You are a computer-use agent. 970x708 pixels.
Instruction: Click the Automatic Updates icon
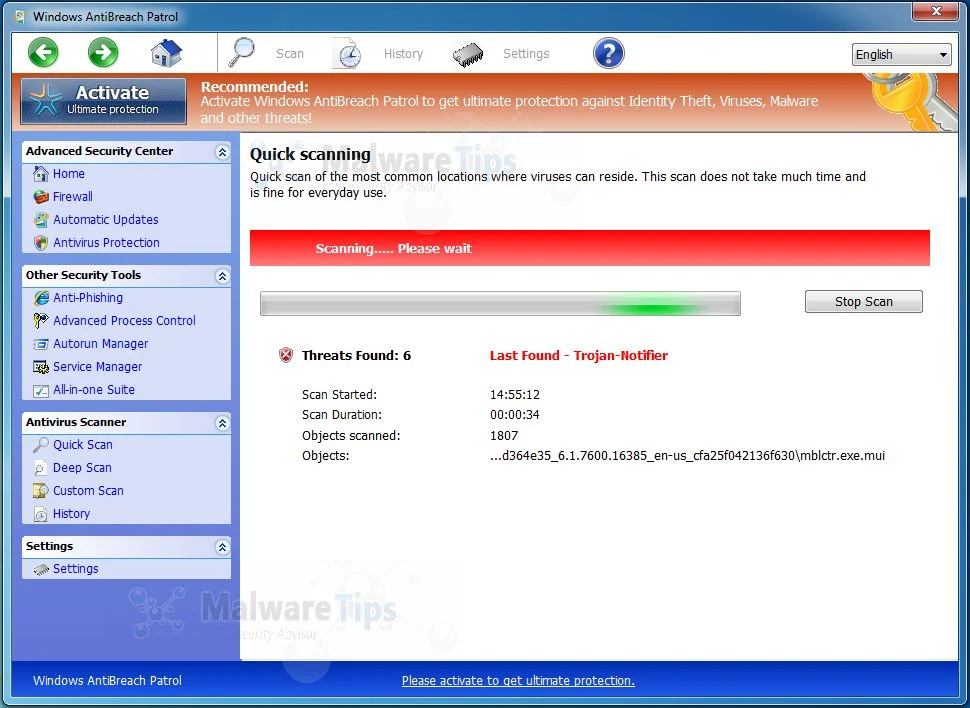pyautogui.click(x=41, y=220)
